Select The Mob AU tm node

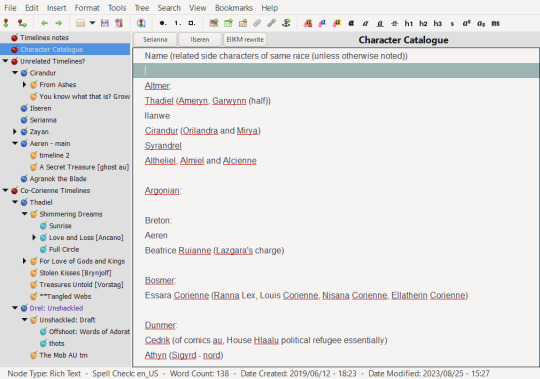(63, 355)
